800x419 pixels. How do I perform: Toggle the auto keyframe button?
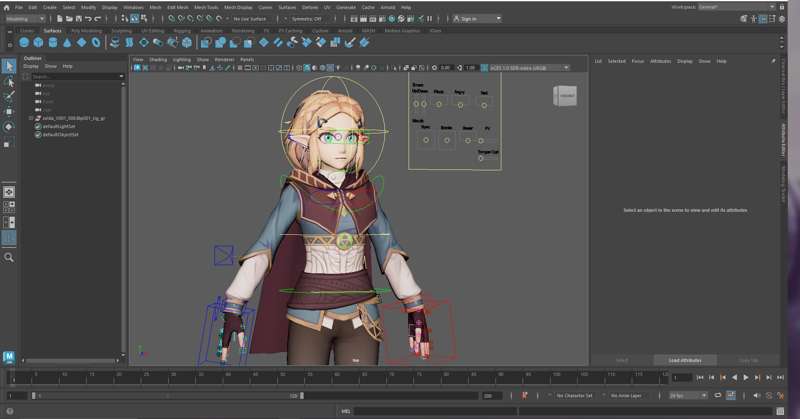[x=524, y=396]
